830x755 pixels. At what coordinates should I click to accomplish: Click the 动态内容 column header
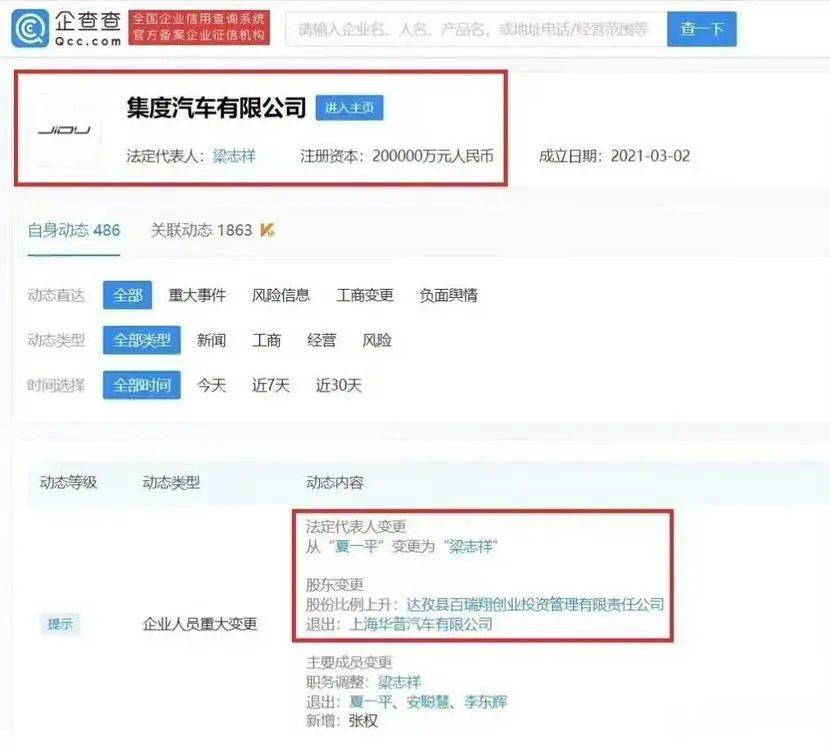click(335, 482)
